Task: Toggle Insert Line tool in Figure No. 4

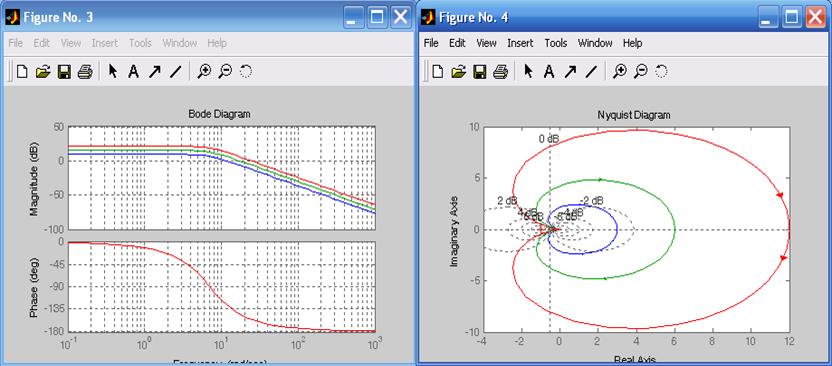Action: tap(591, 71)
